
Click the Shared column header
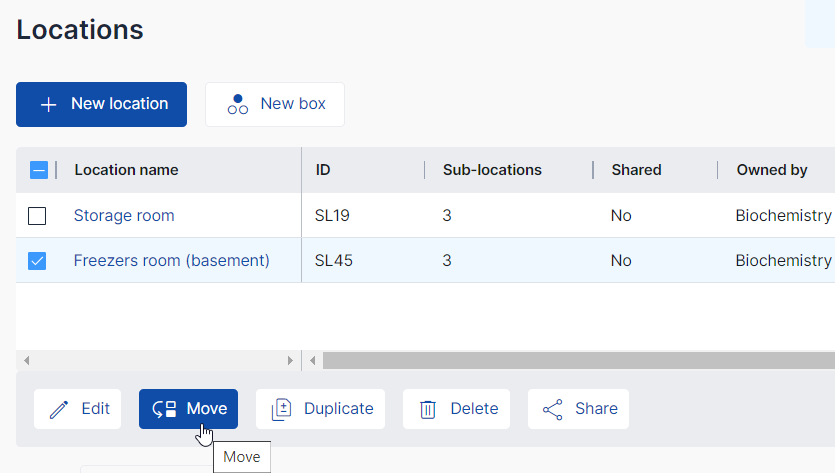click(636, 170)
